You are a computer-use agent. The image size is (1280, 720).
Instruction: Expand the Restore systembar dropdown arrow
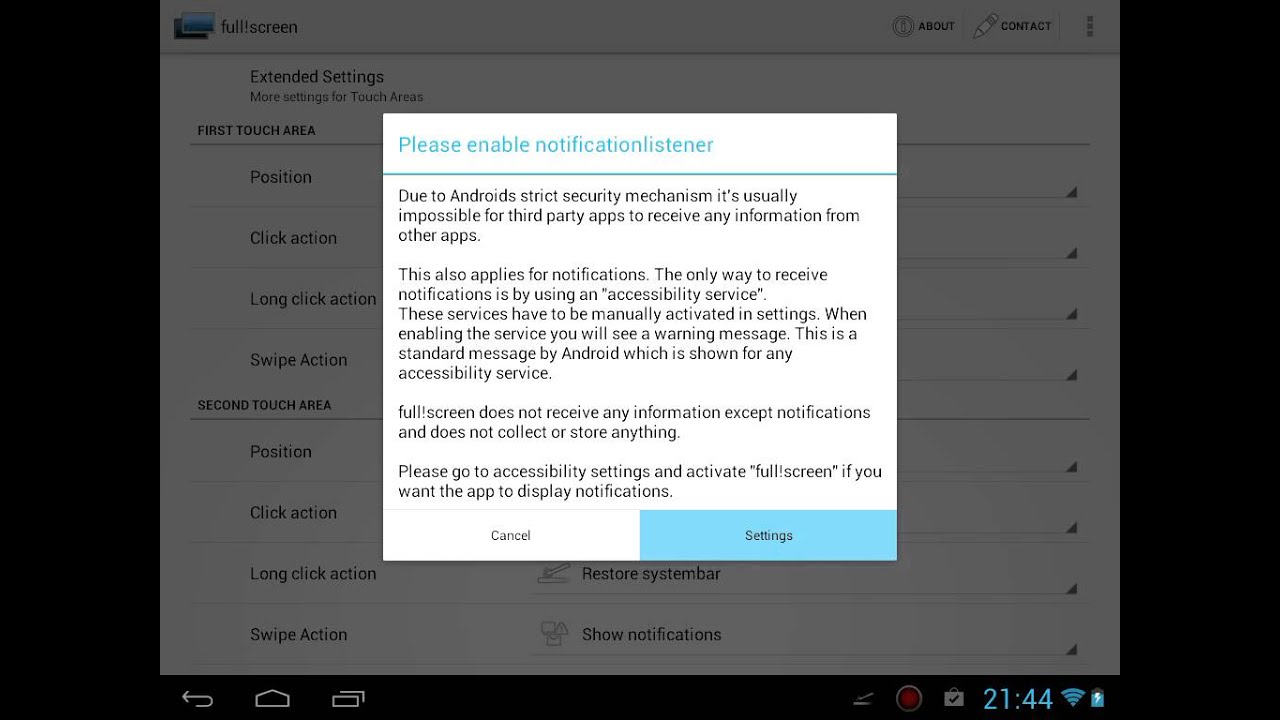point(1071,589)
